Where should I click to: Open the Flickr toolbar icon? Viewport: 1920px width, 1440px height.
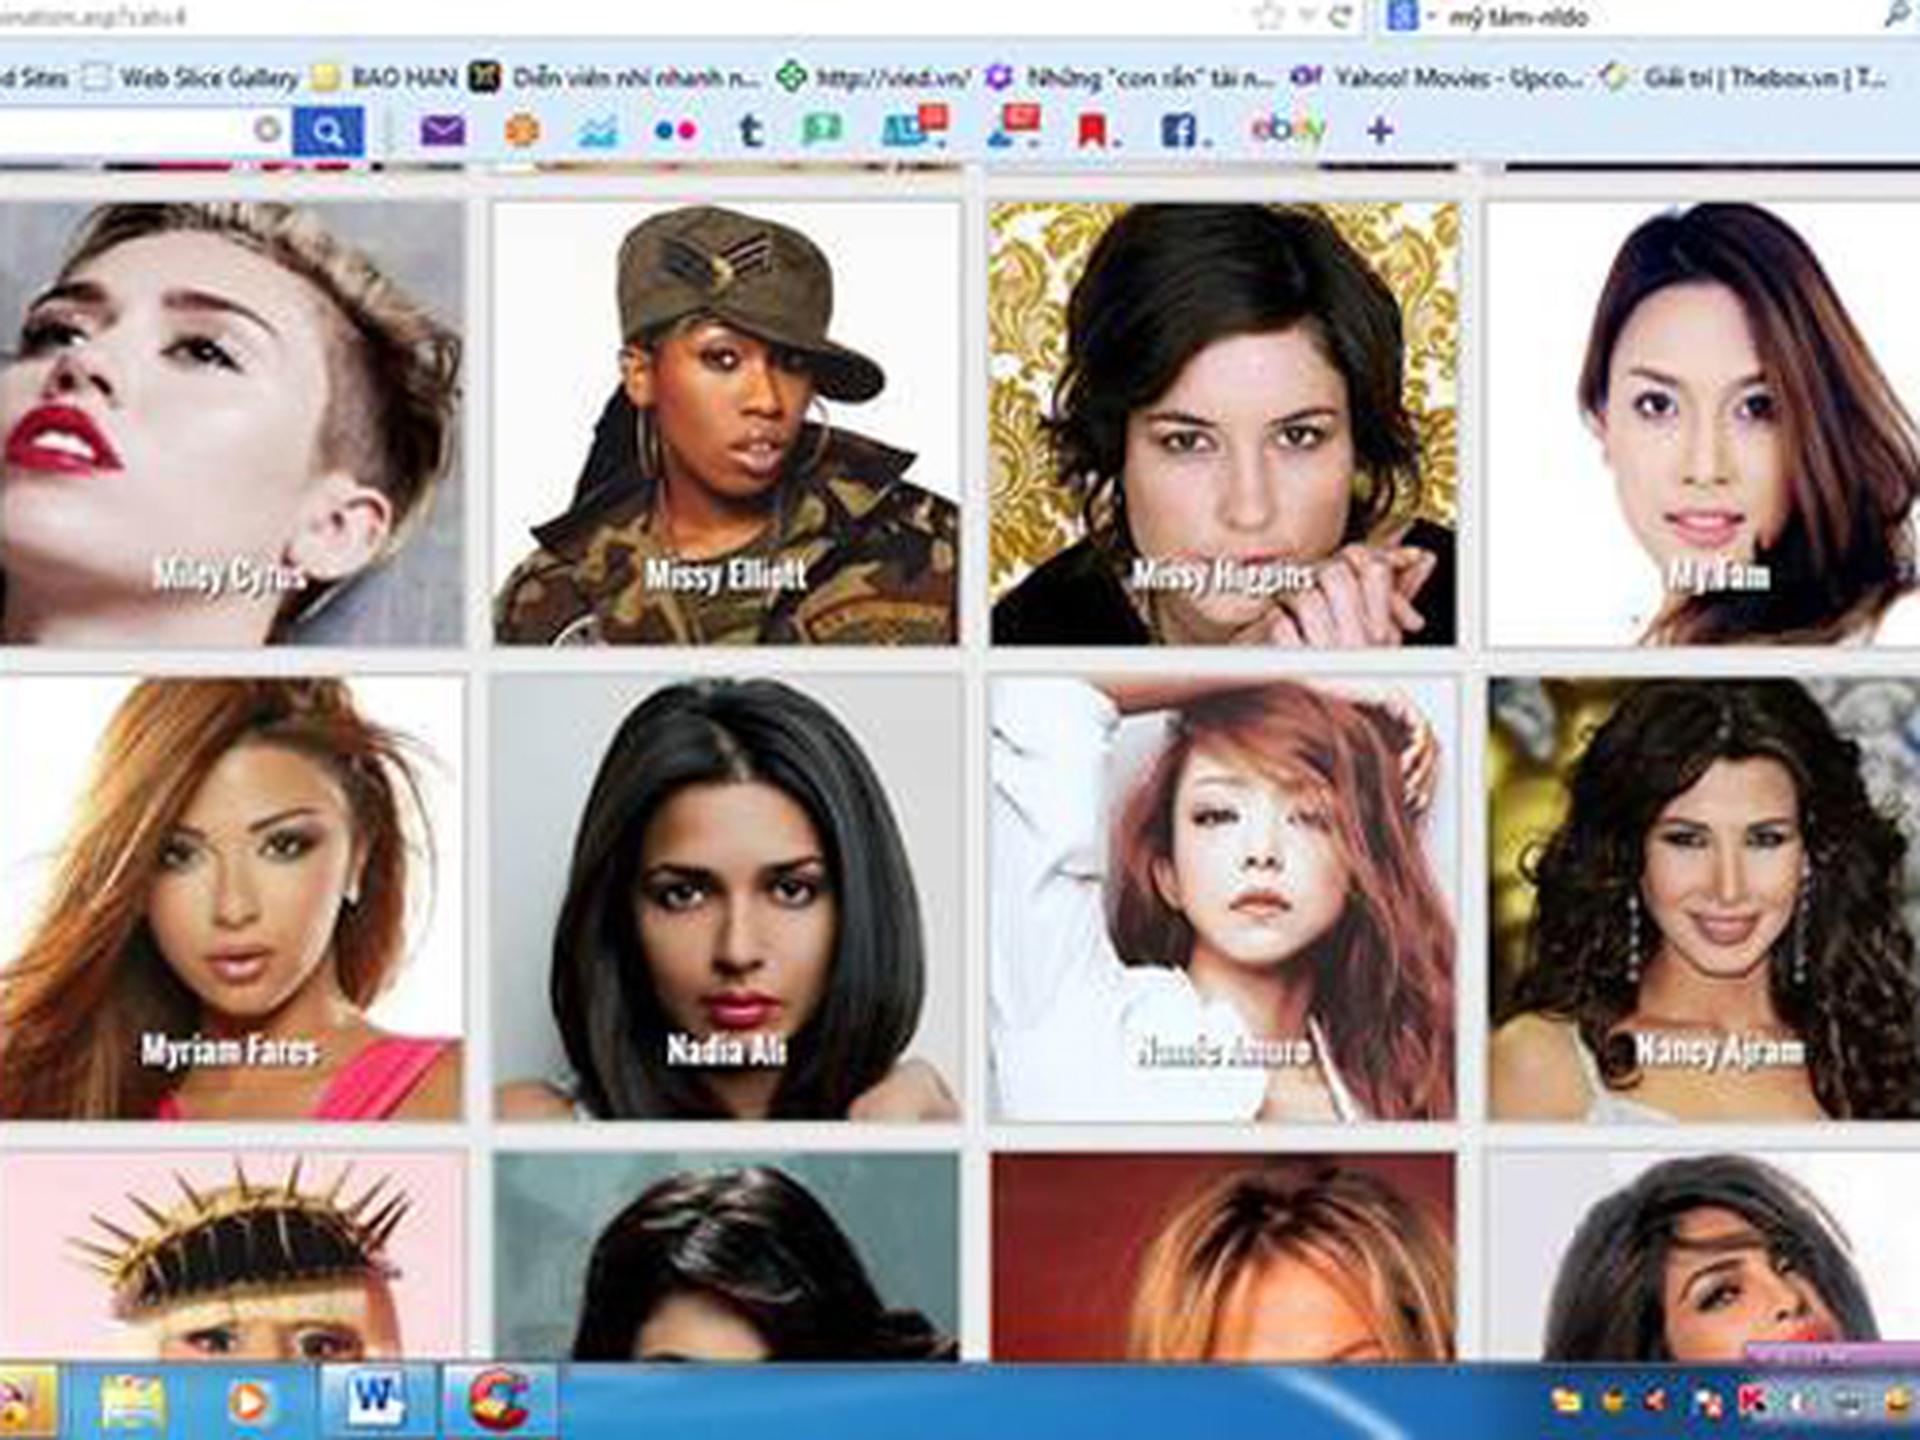(x=675, y=131)
